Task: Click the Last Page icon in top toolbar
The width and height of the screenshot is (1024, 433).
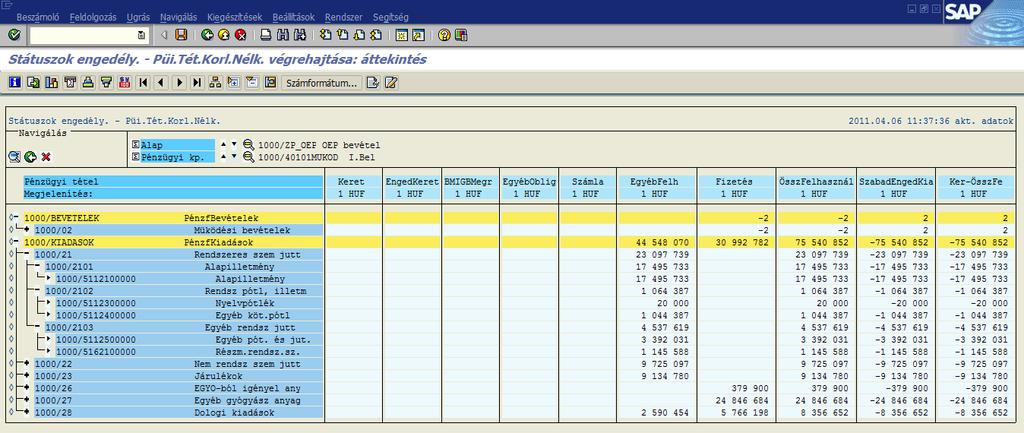Action: click(x=376, y=35)
